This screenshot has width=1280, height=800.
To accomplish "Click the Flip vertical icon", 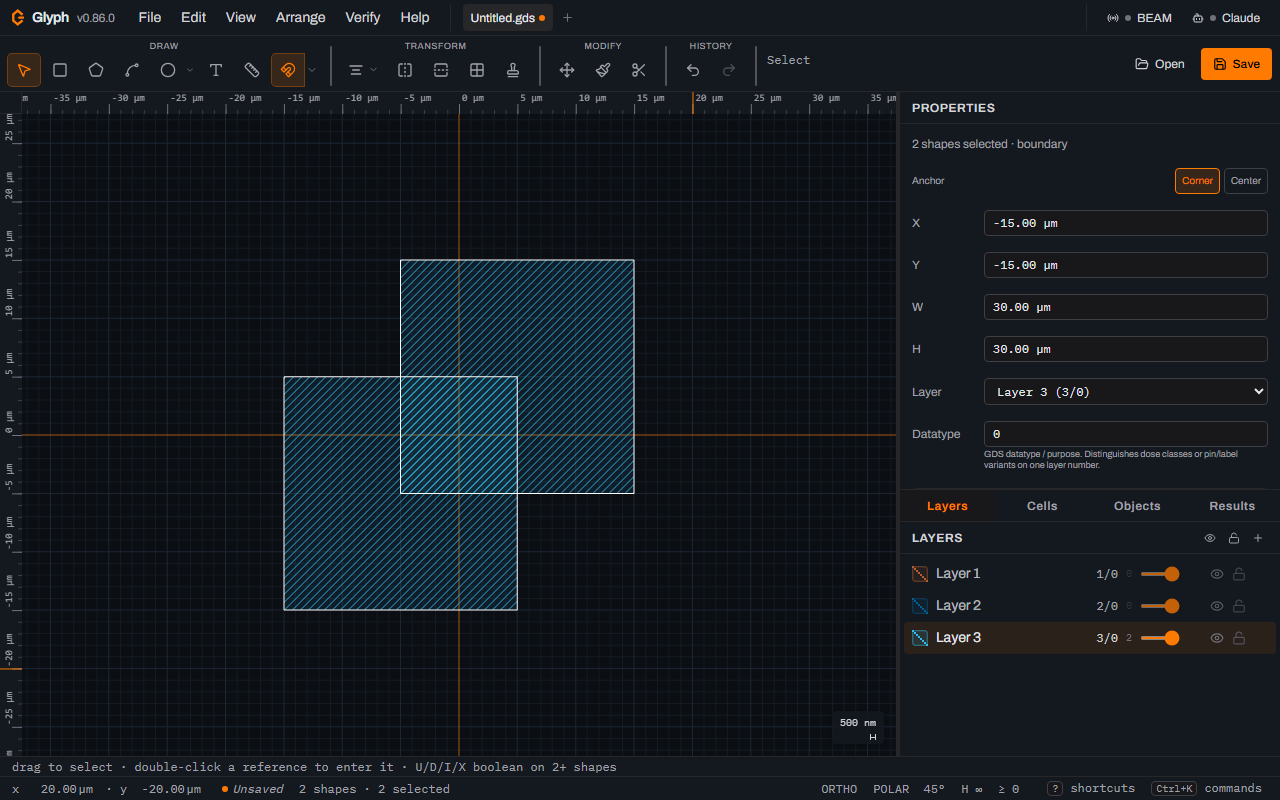I will (x=441, y=70).
